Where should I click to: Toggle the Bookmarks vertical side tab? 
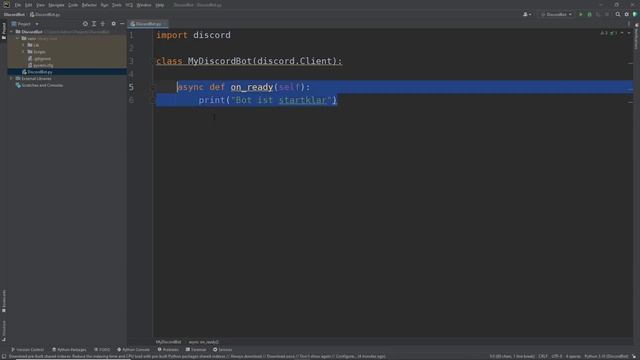coord(4,301)
